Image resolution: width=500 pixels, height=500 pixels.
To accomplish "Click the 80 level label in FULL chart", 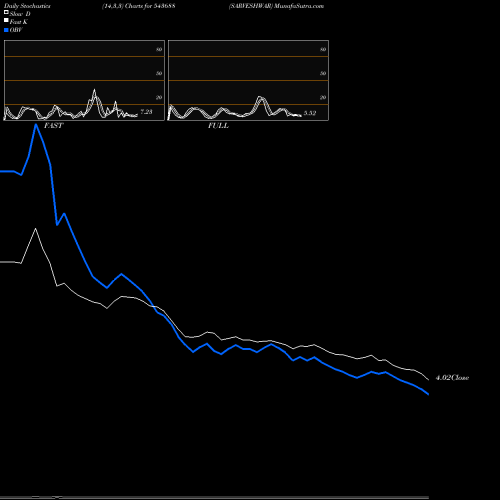I will pos(323,49).
